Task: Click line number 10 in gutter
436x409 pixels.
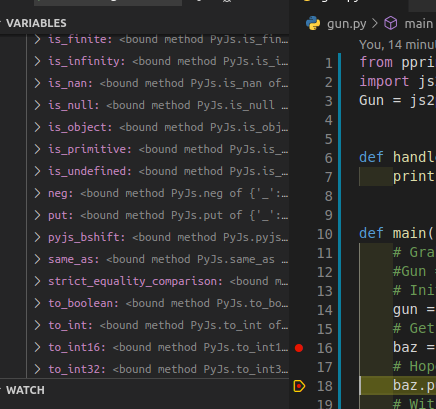Action: point(325,234)
